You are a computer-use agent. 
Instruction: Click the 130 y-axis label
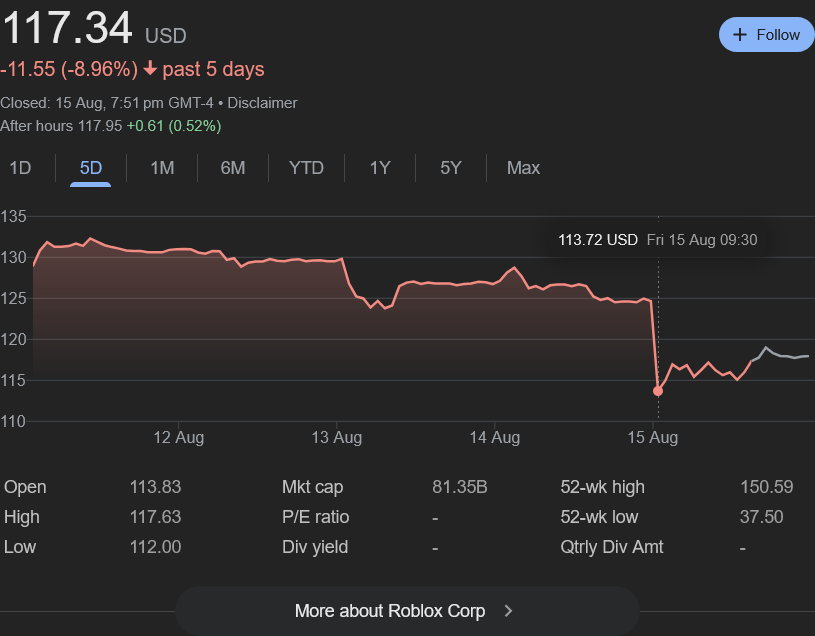pyautogui.click(x=13, y=257)
